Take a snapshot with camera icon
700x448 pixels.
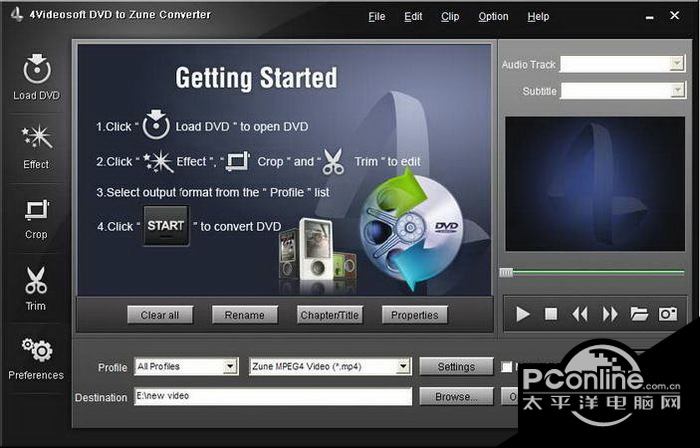click(x=668, y=314)
